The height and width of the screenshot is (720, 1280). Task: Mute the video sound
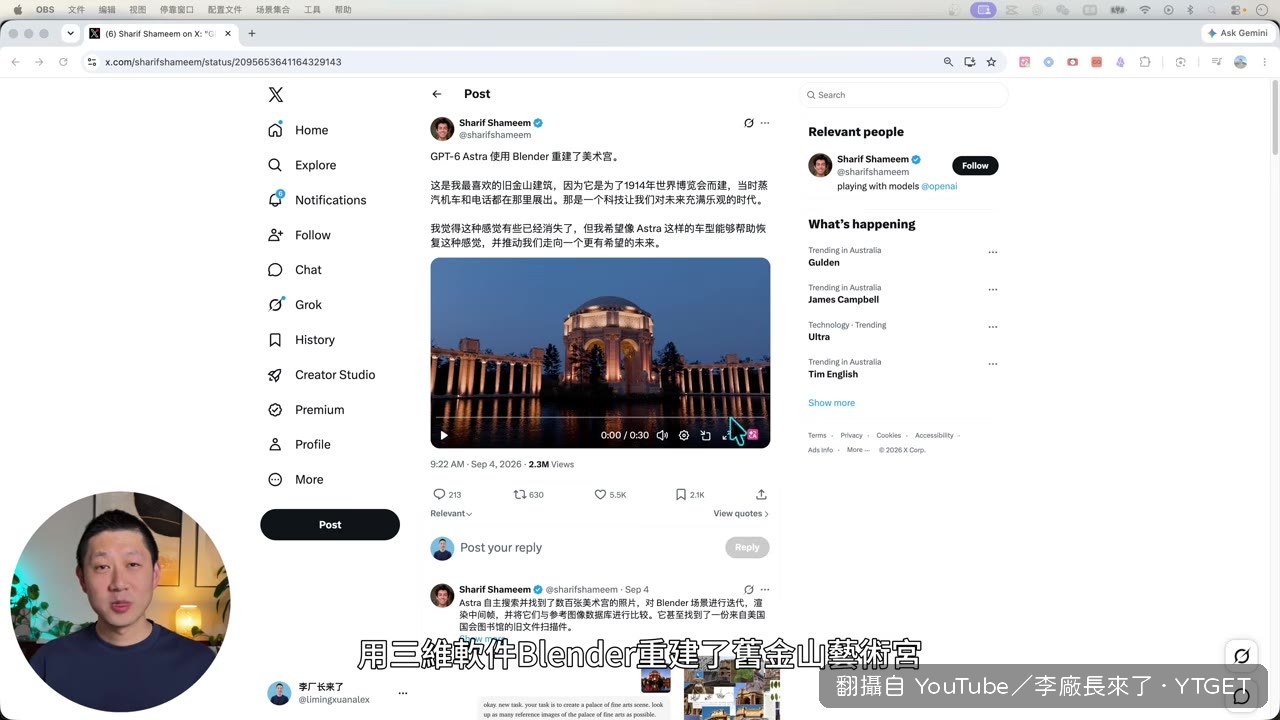(x=662, y=435)
